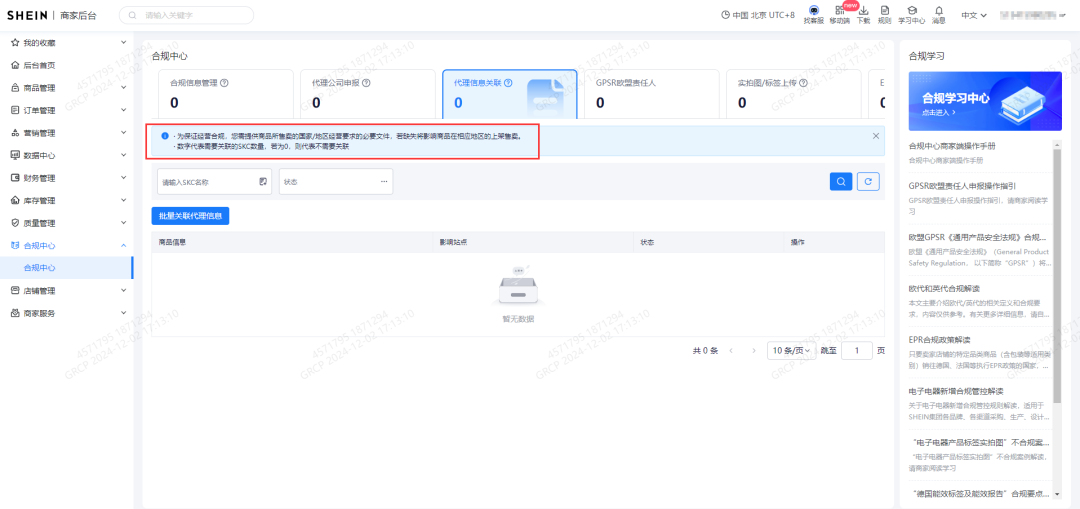Click the monitor icon for 数据中心
Screen dimensions: 1080x509
15,156
